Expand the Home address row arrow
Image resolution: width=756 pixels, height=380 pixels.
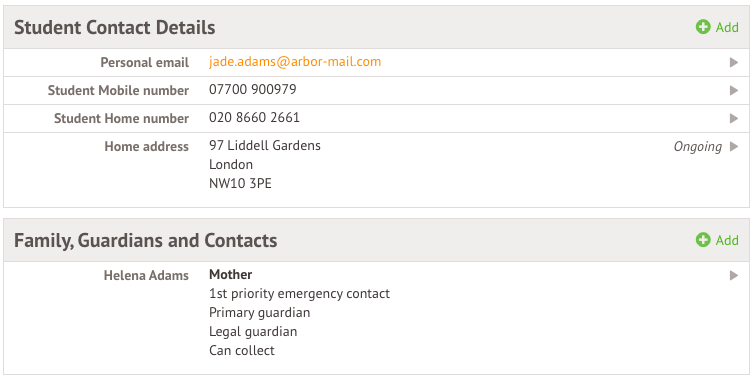coord(734,146)
